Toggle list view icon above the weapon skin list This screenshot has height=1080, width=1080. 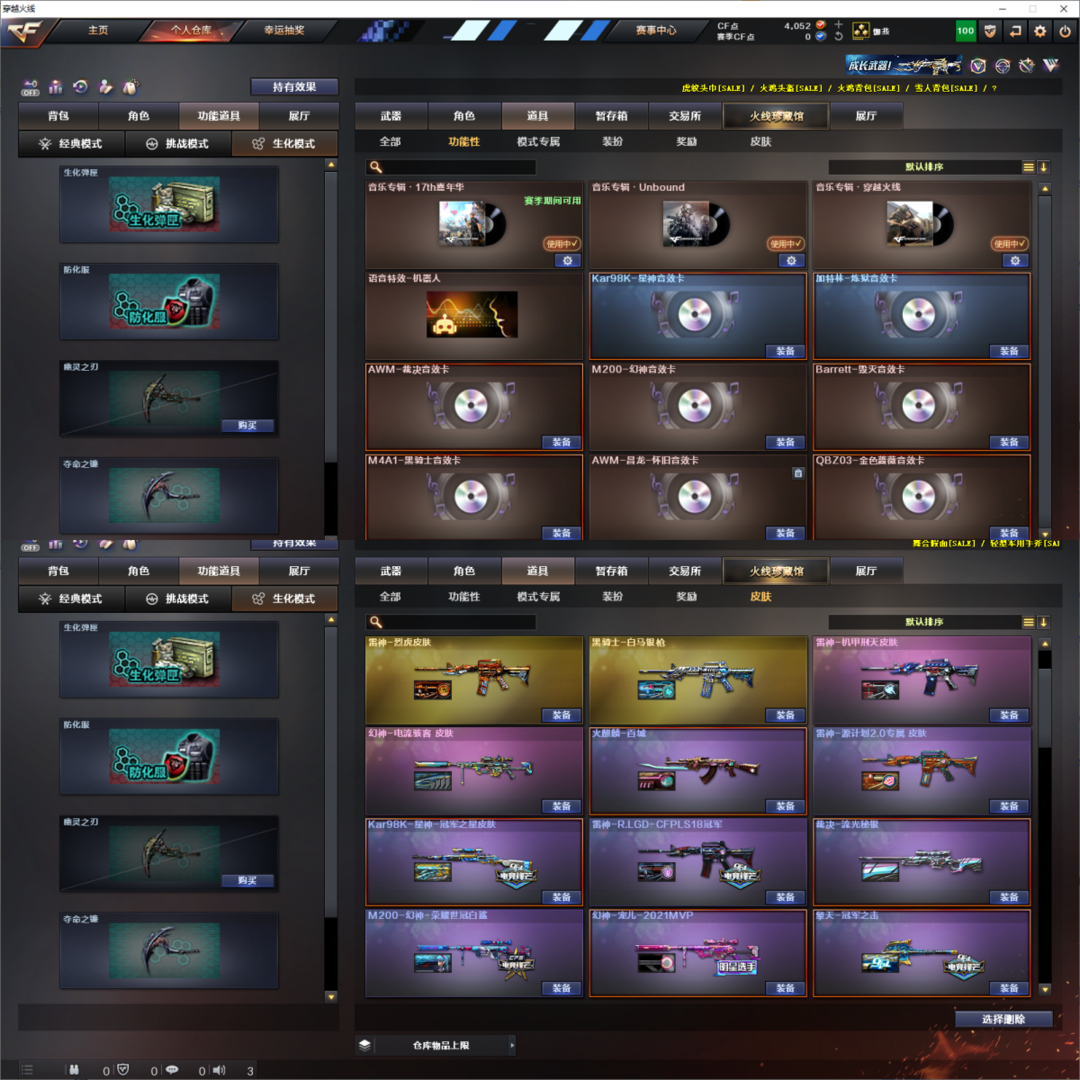(1028, 622)
